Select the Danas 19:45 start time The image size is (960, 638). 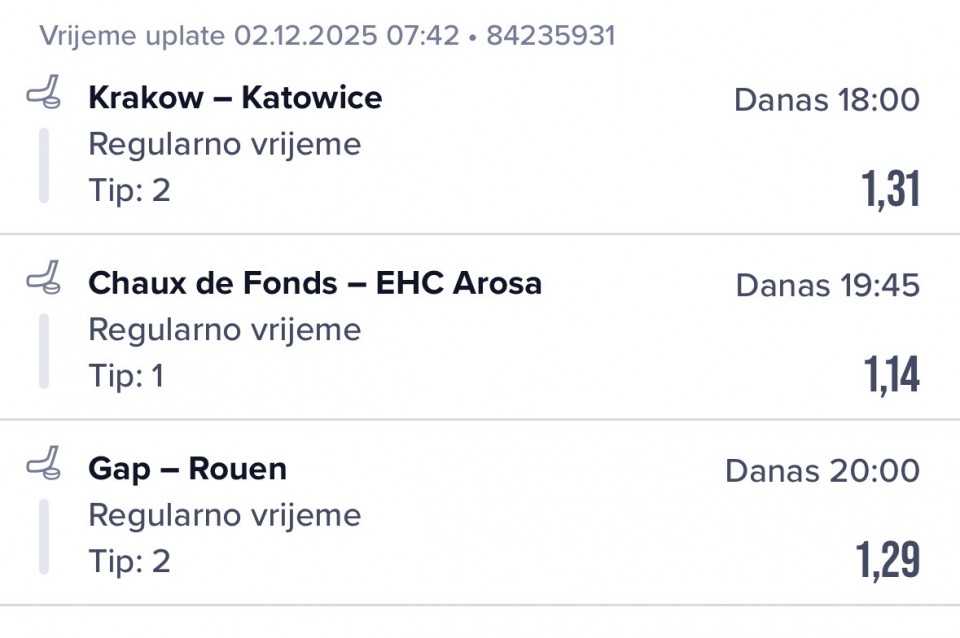827,285
